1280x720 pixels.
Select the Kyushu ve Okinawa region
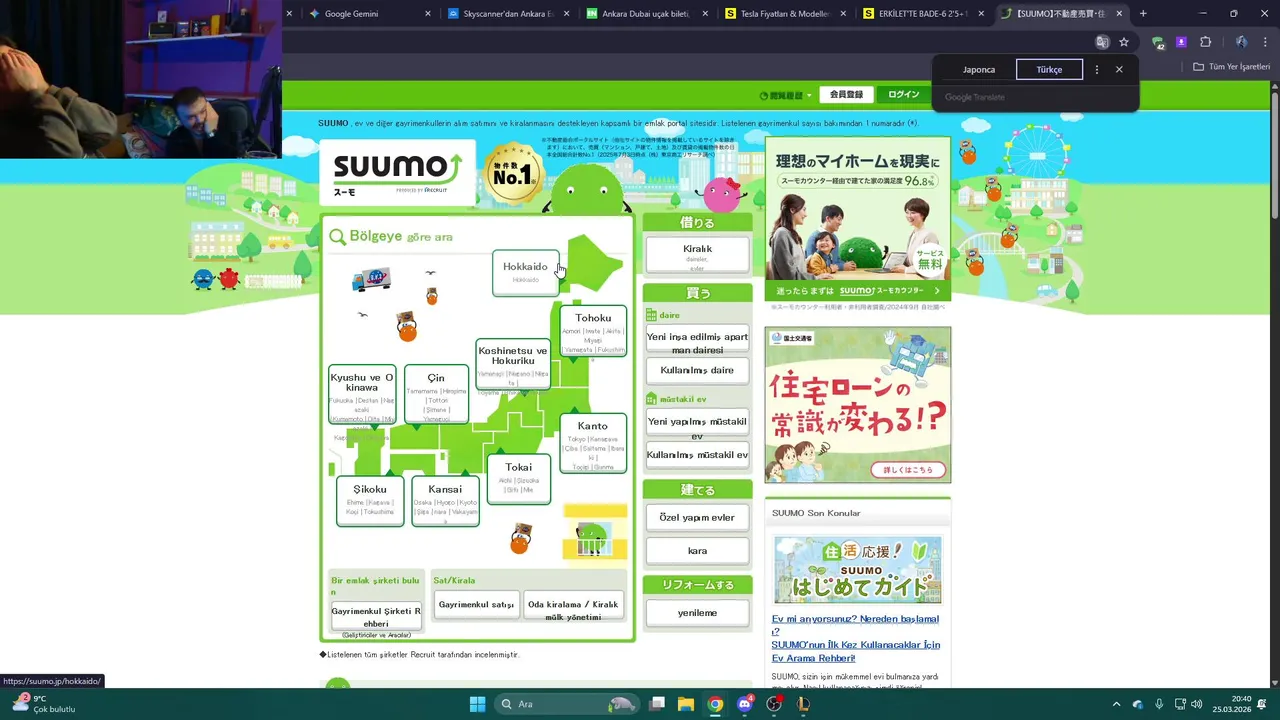362,395
